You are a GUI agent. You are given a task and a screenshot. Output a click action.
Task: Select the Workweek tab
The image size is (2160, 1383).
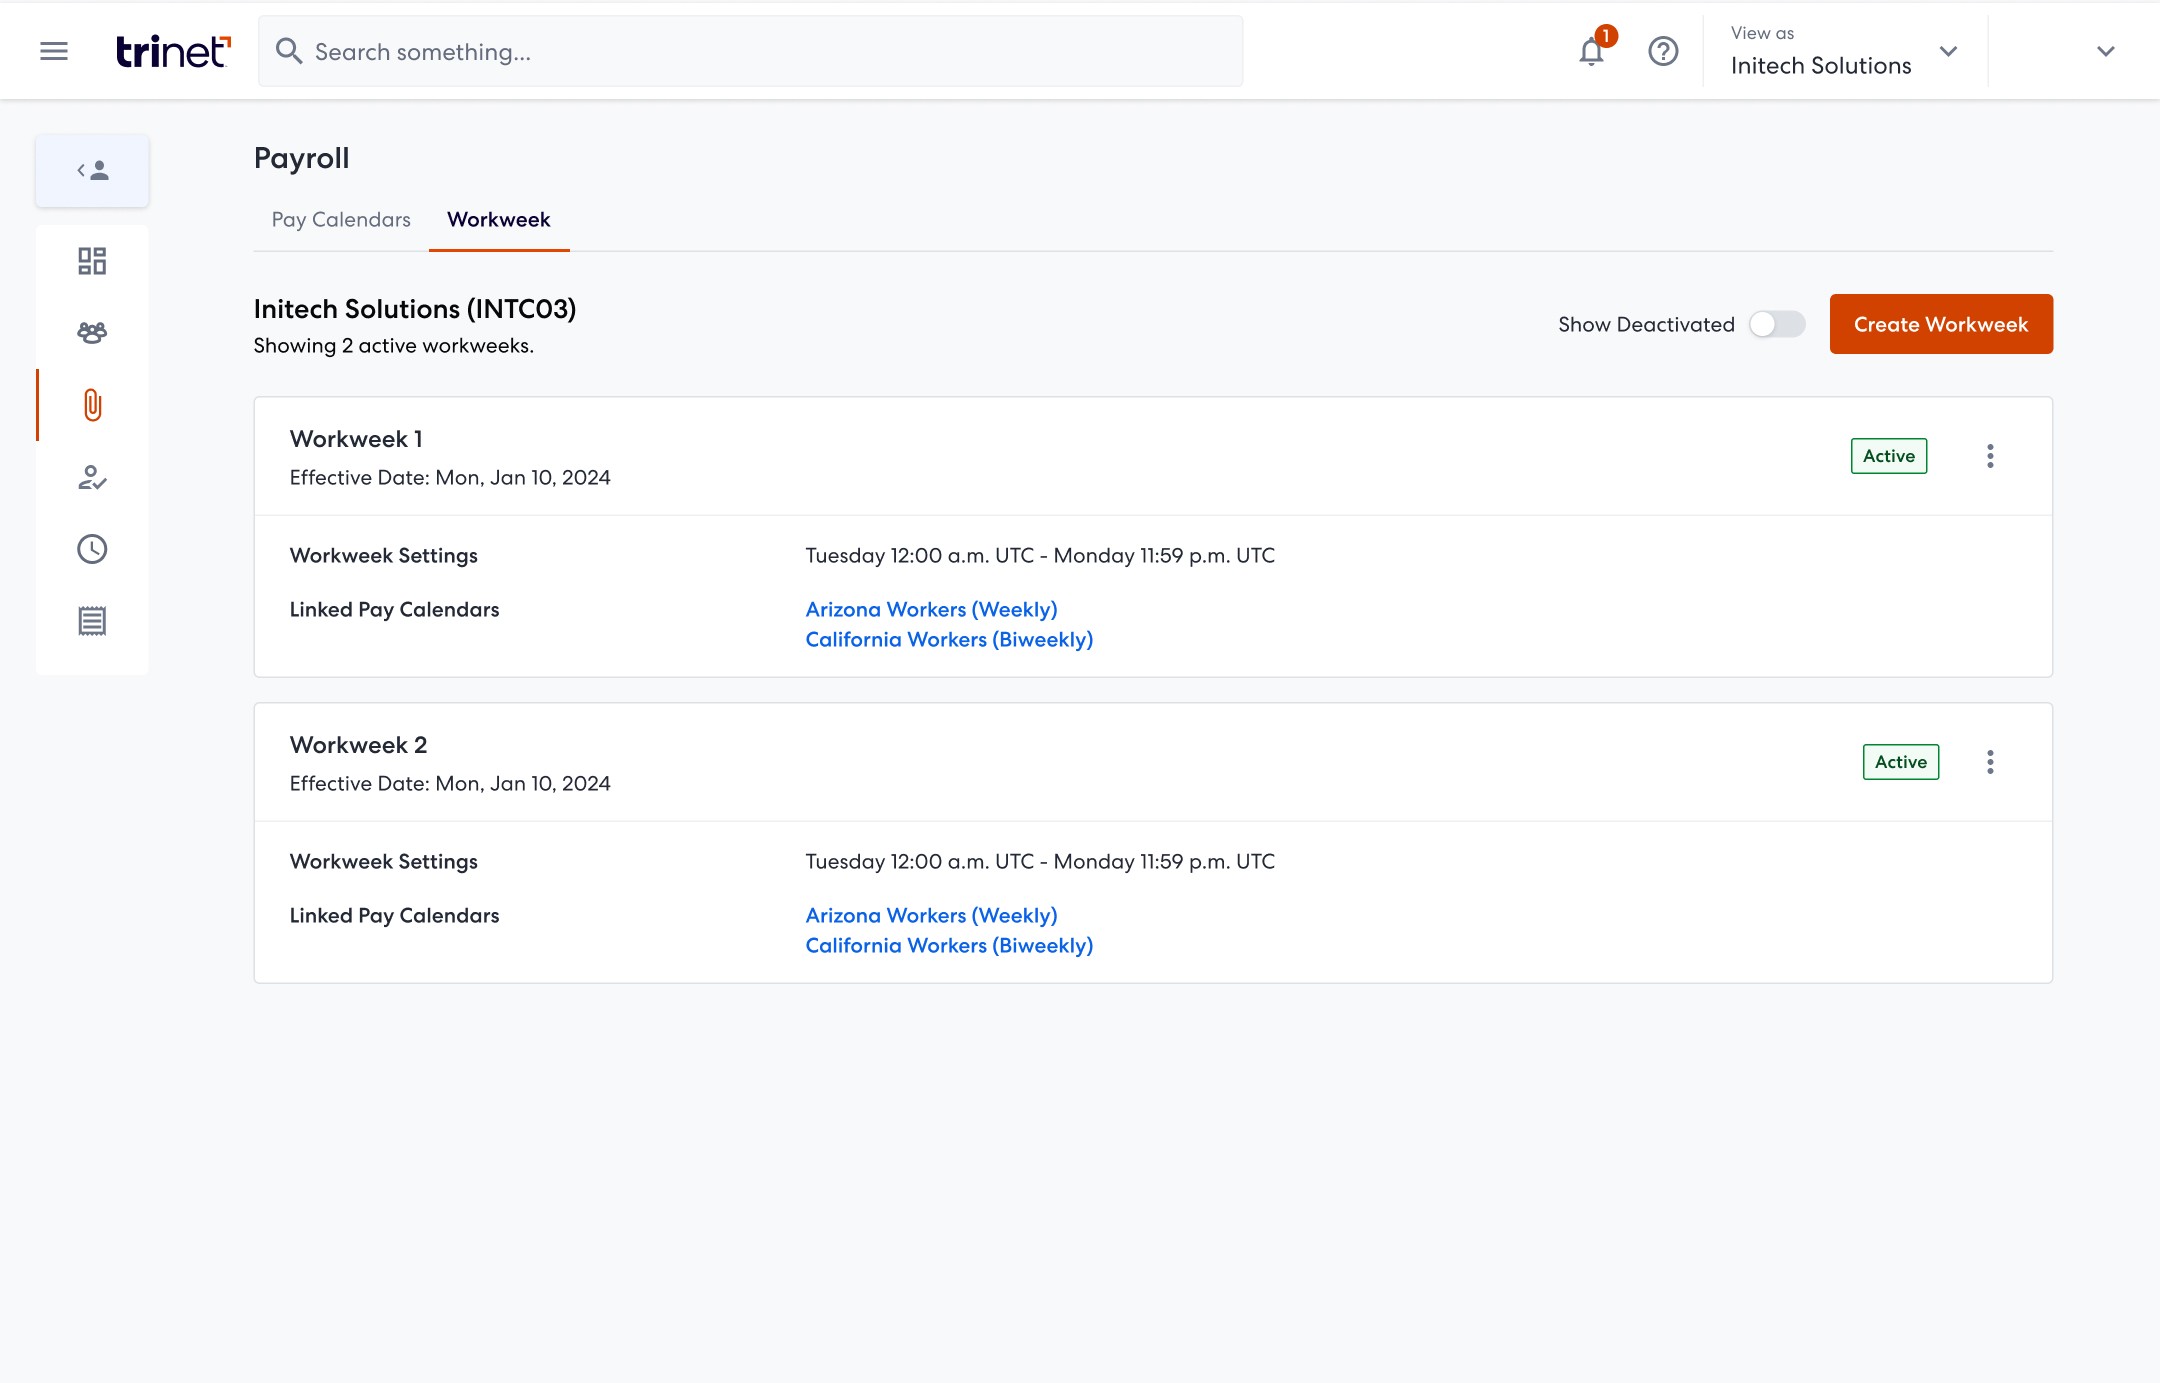pos(498,220)
